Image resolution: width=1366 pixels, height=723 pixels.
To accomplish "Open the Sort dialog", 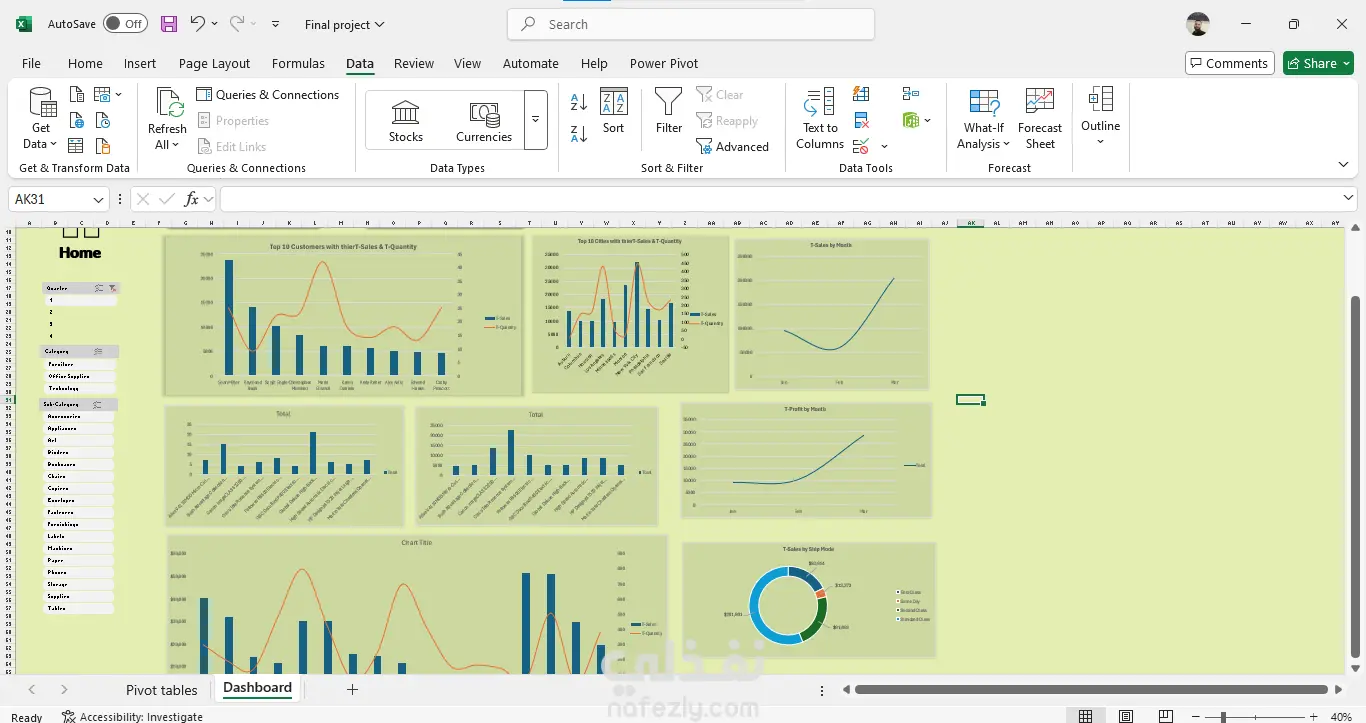I will tap(613, 111).
